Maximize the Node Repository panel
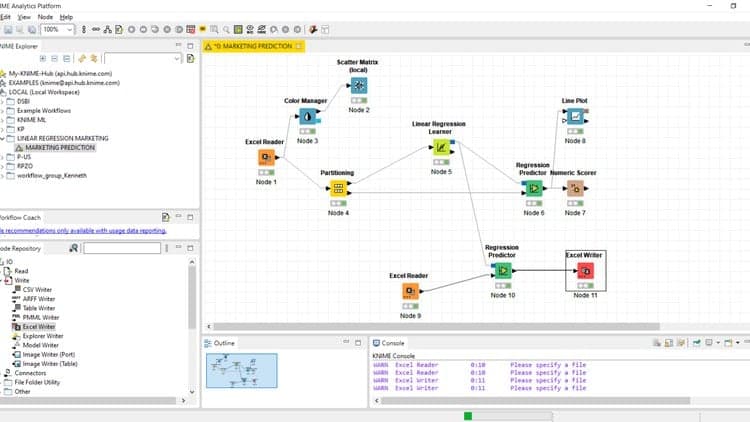This screenshot has width=750, height=422. tap(190, 248)
